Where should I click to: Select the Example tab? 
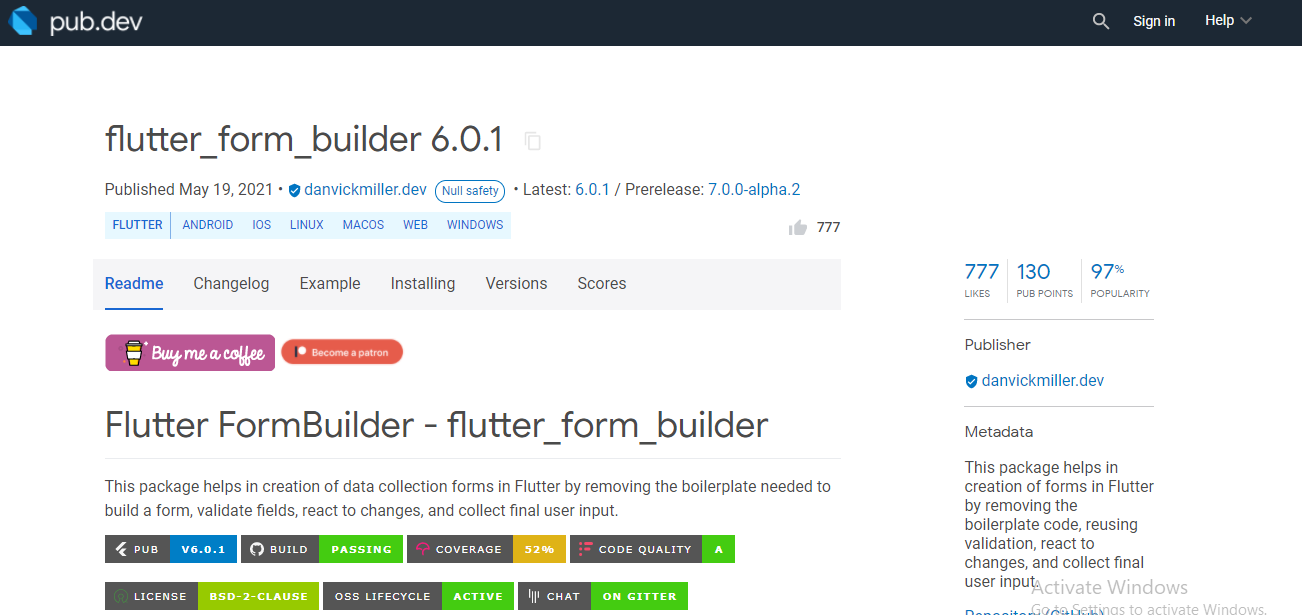(330, 284)
